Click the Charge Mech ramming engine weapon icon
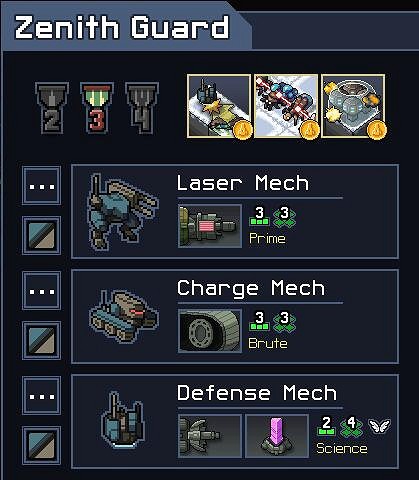Image resolution: width=419 pixels, height=480 pixels. (x=210, y=331)
